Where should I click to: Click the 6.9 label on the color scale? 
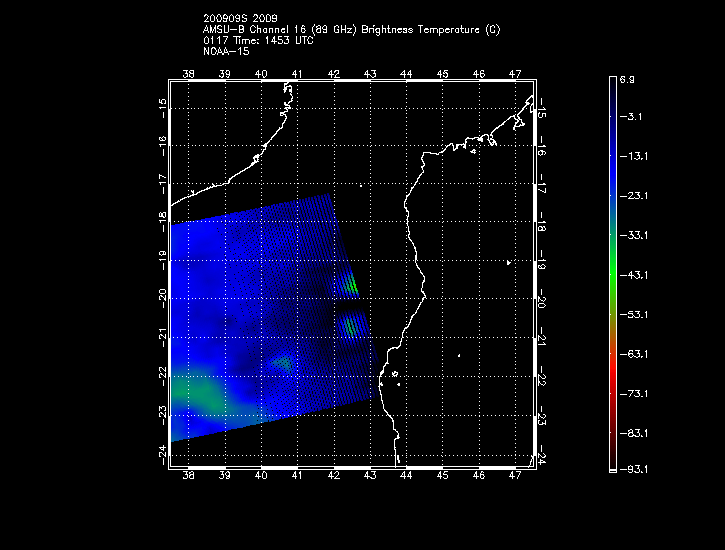pos(630,77)
